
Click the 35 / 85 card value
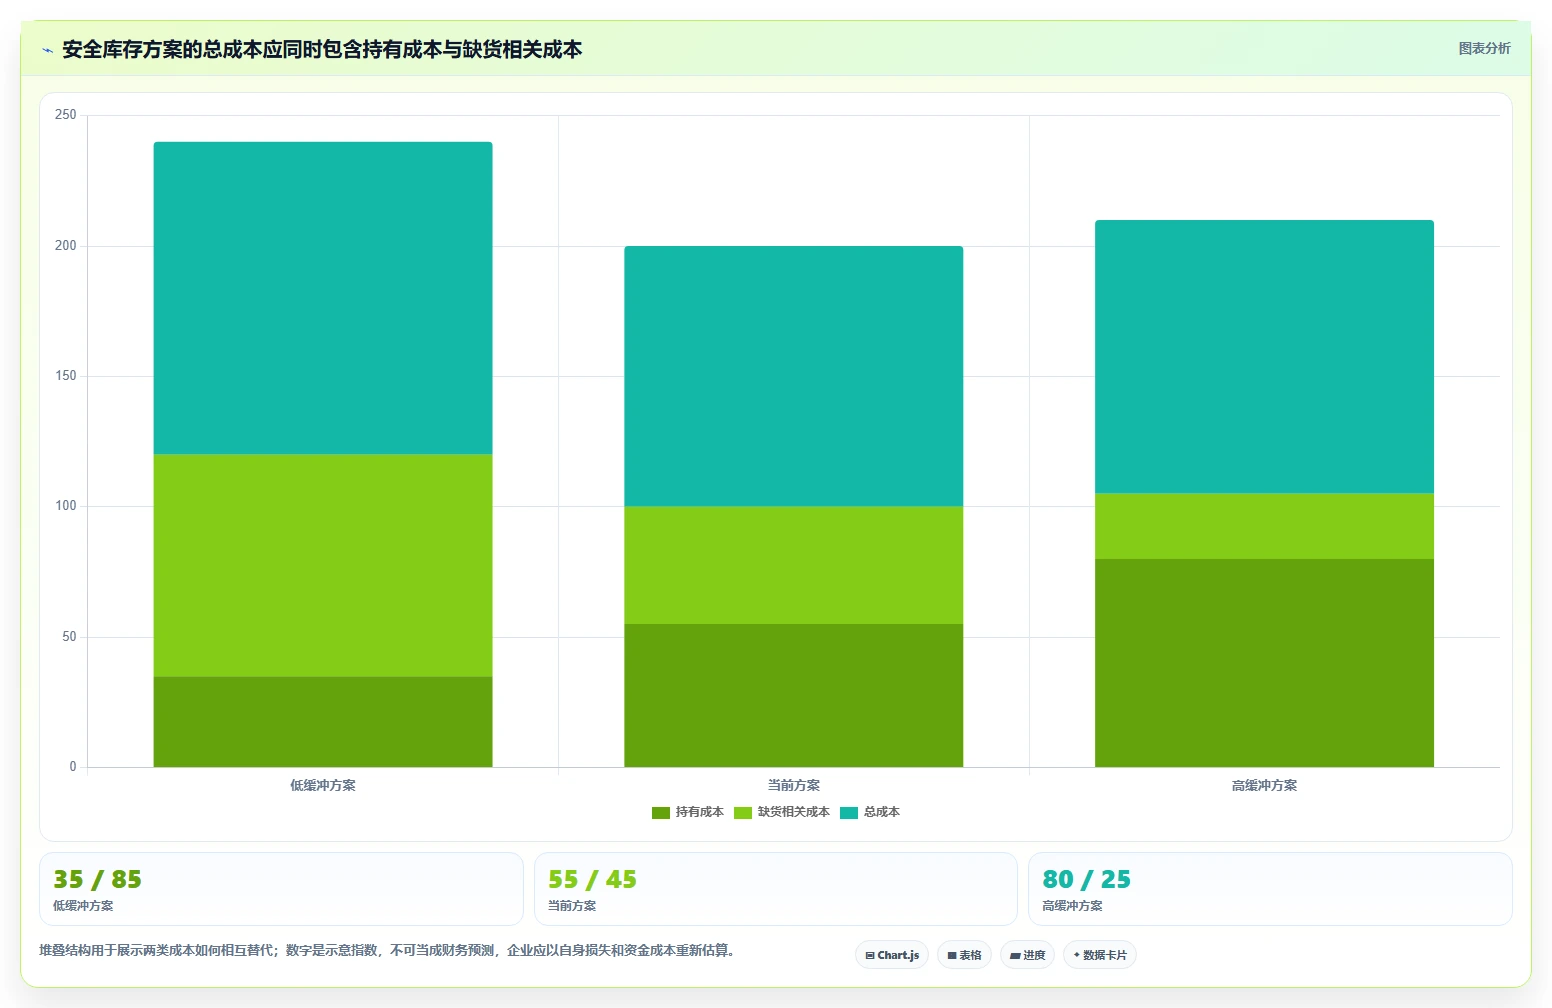(97, 880)
